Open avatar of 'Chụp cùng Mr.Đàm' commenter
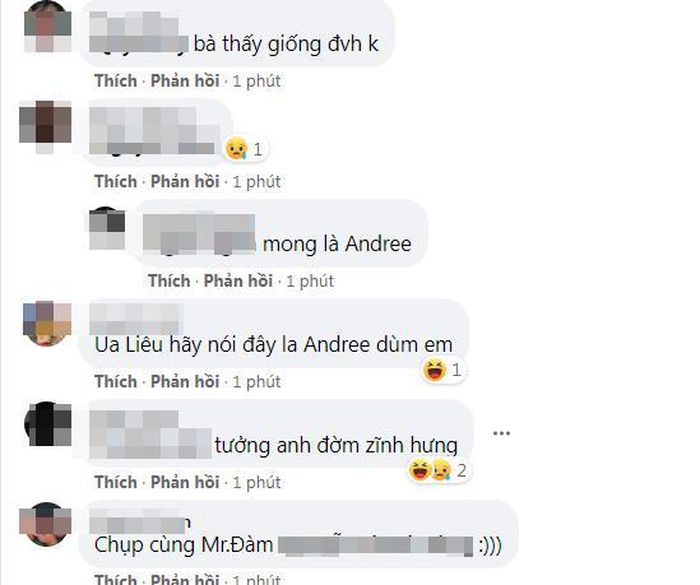The height and width of the screenshot is (585, 700). click(x=46, y=524)
